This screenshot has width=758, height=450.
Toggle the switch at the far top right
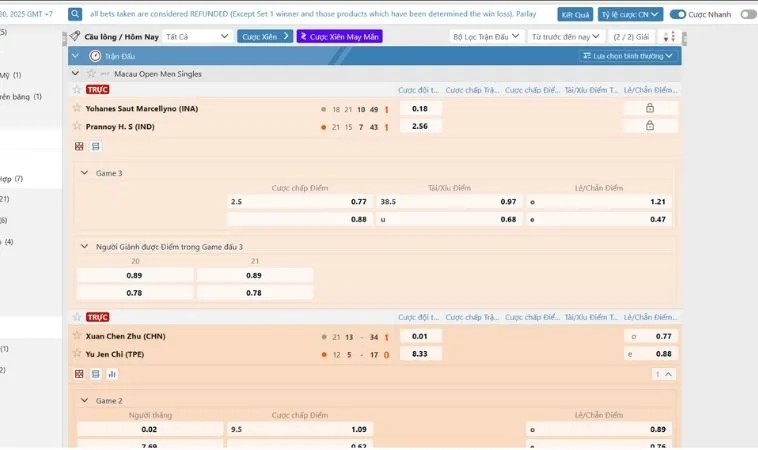click(x=747, y=15)
